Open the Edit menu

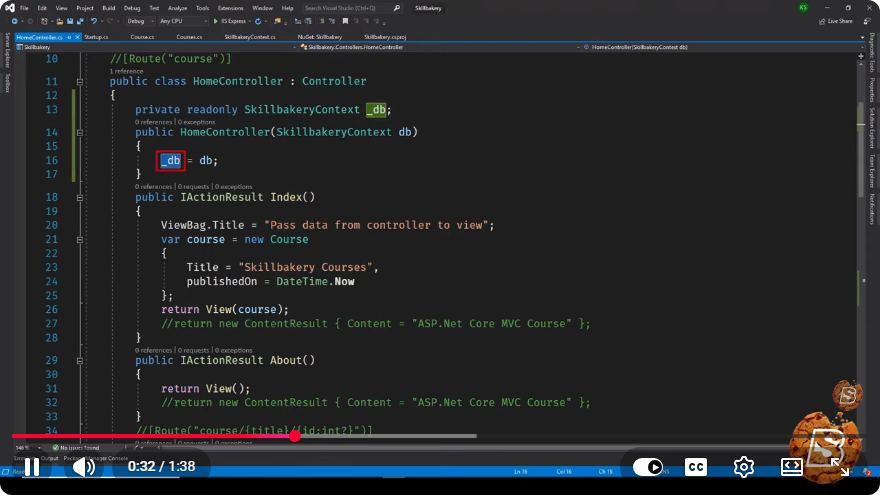point(43,8)
